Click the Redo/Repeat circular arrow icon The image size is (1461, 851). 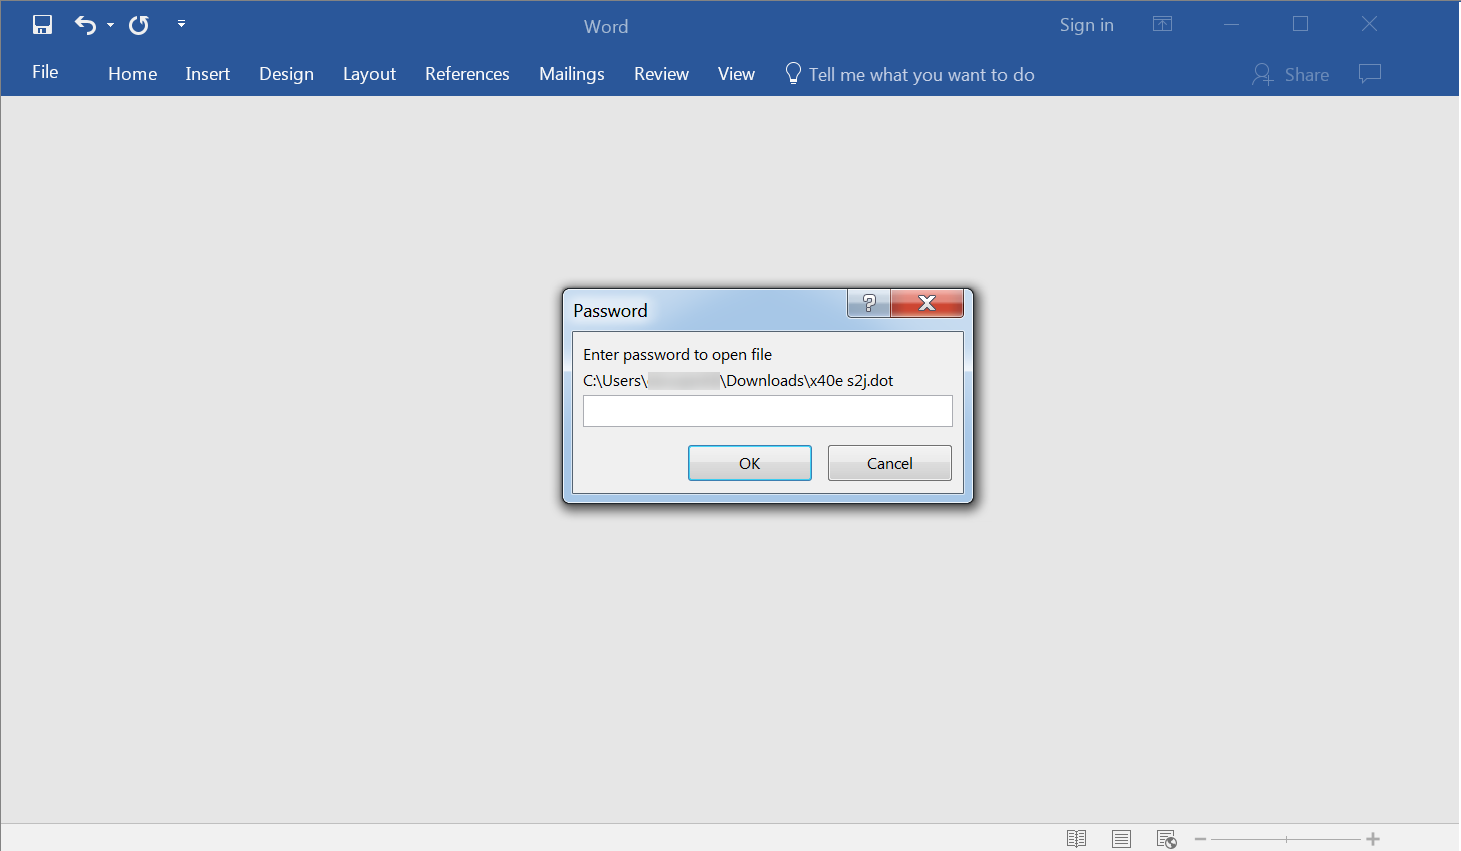coord(139,25)
